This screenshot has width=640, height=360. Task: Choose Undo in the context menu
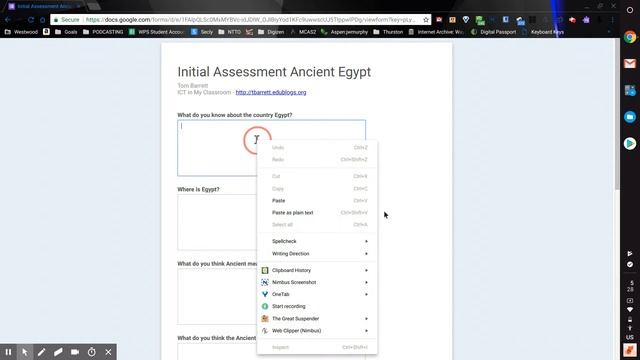[317, 147]
